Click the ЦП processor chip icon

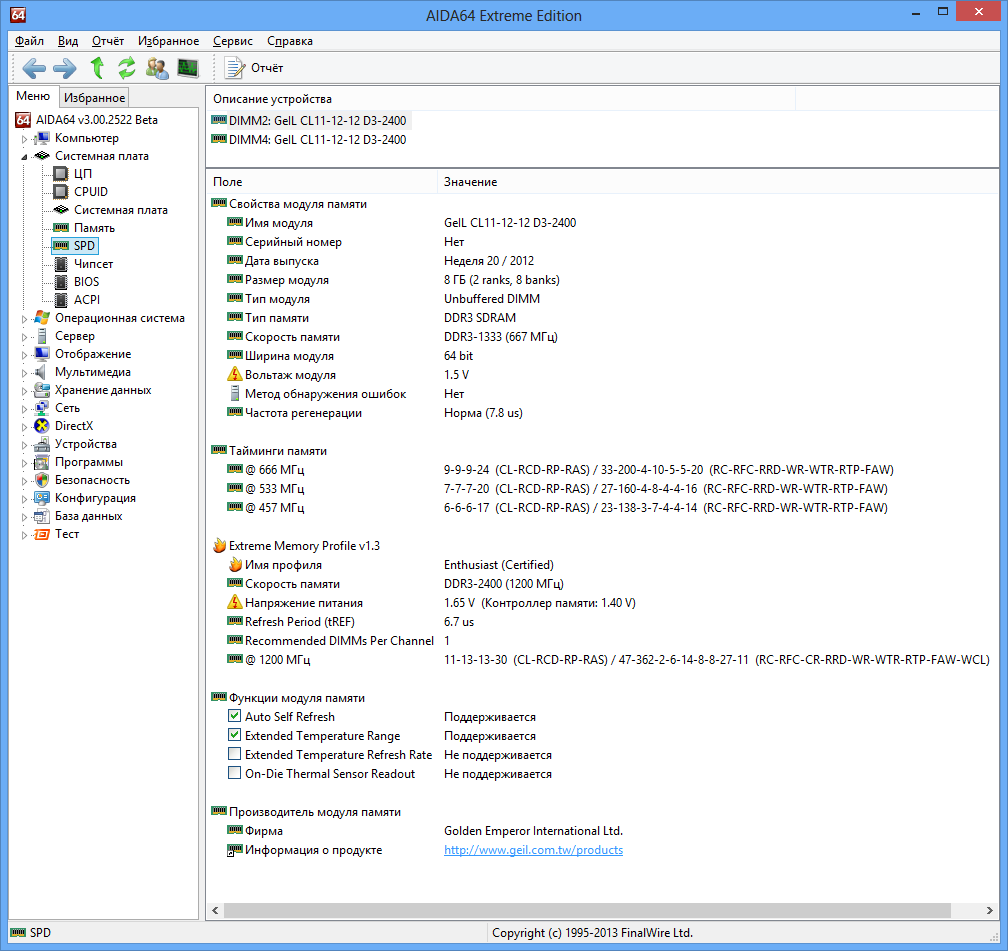tap(60, 174)
